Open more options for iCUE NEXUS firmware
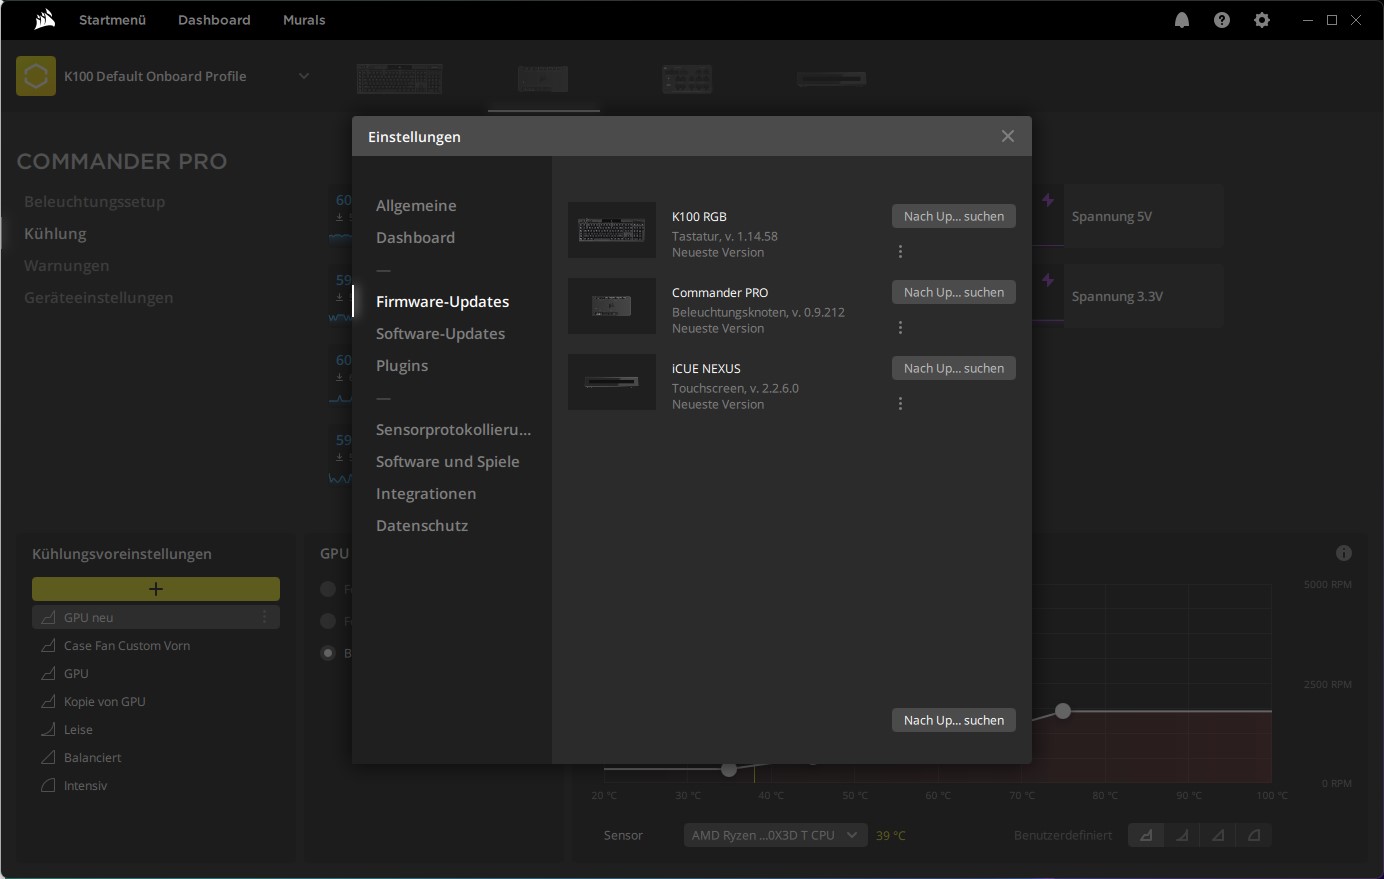1384x879 pixels. coord(900,404)
